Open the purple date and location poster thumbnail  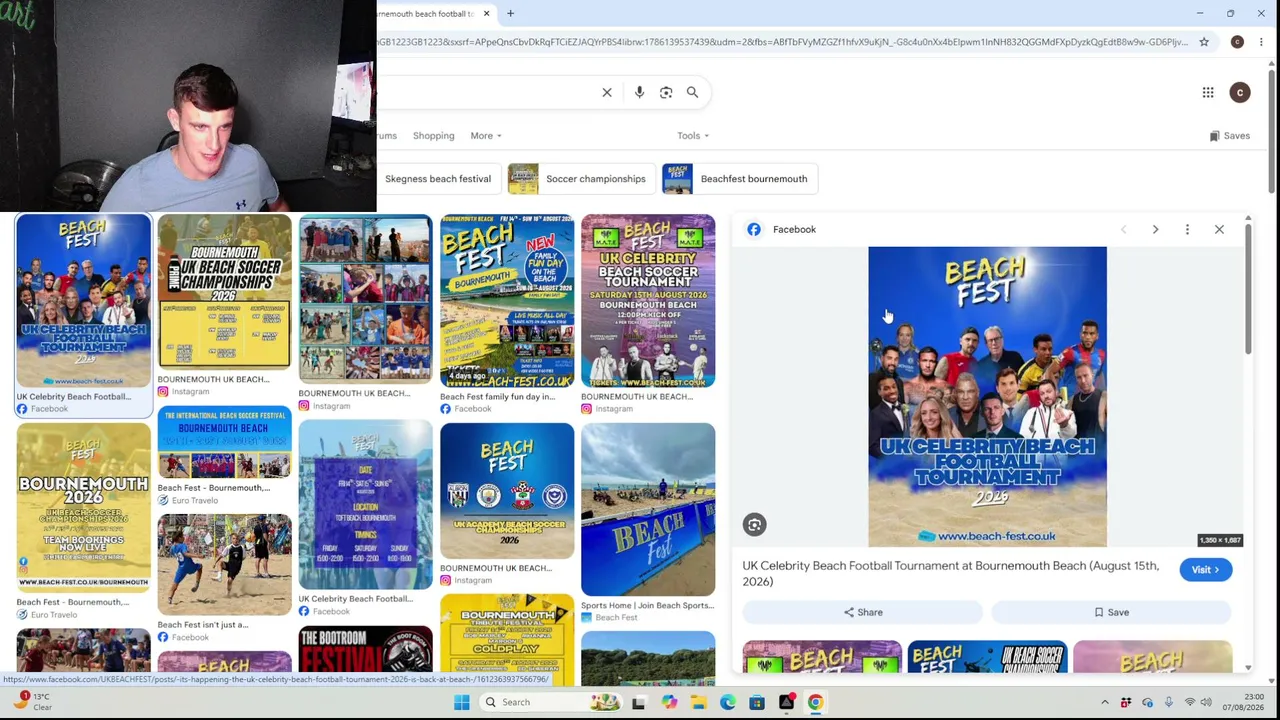pos(365,505)
